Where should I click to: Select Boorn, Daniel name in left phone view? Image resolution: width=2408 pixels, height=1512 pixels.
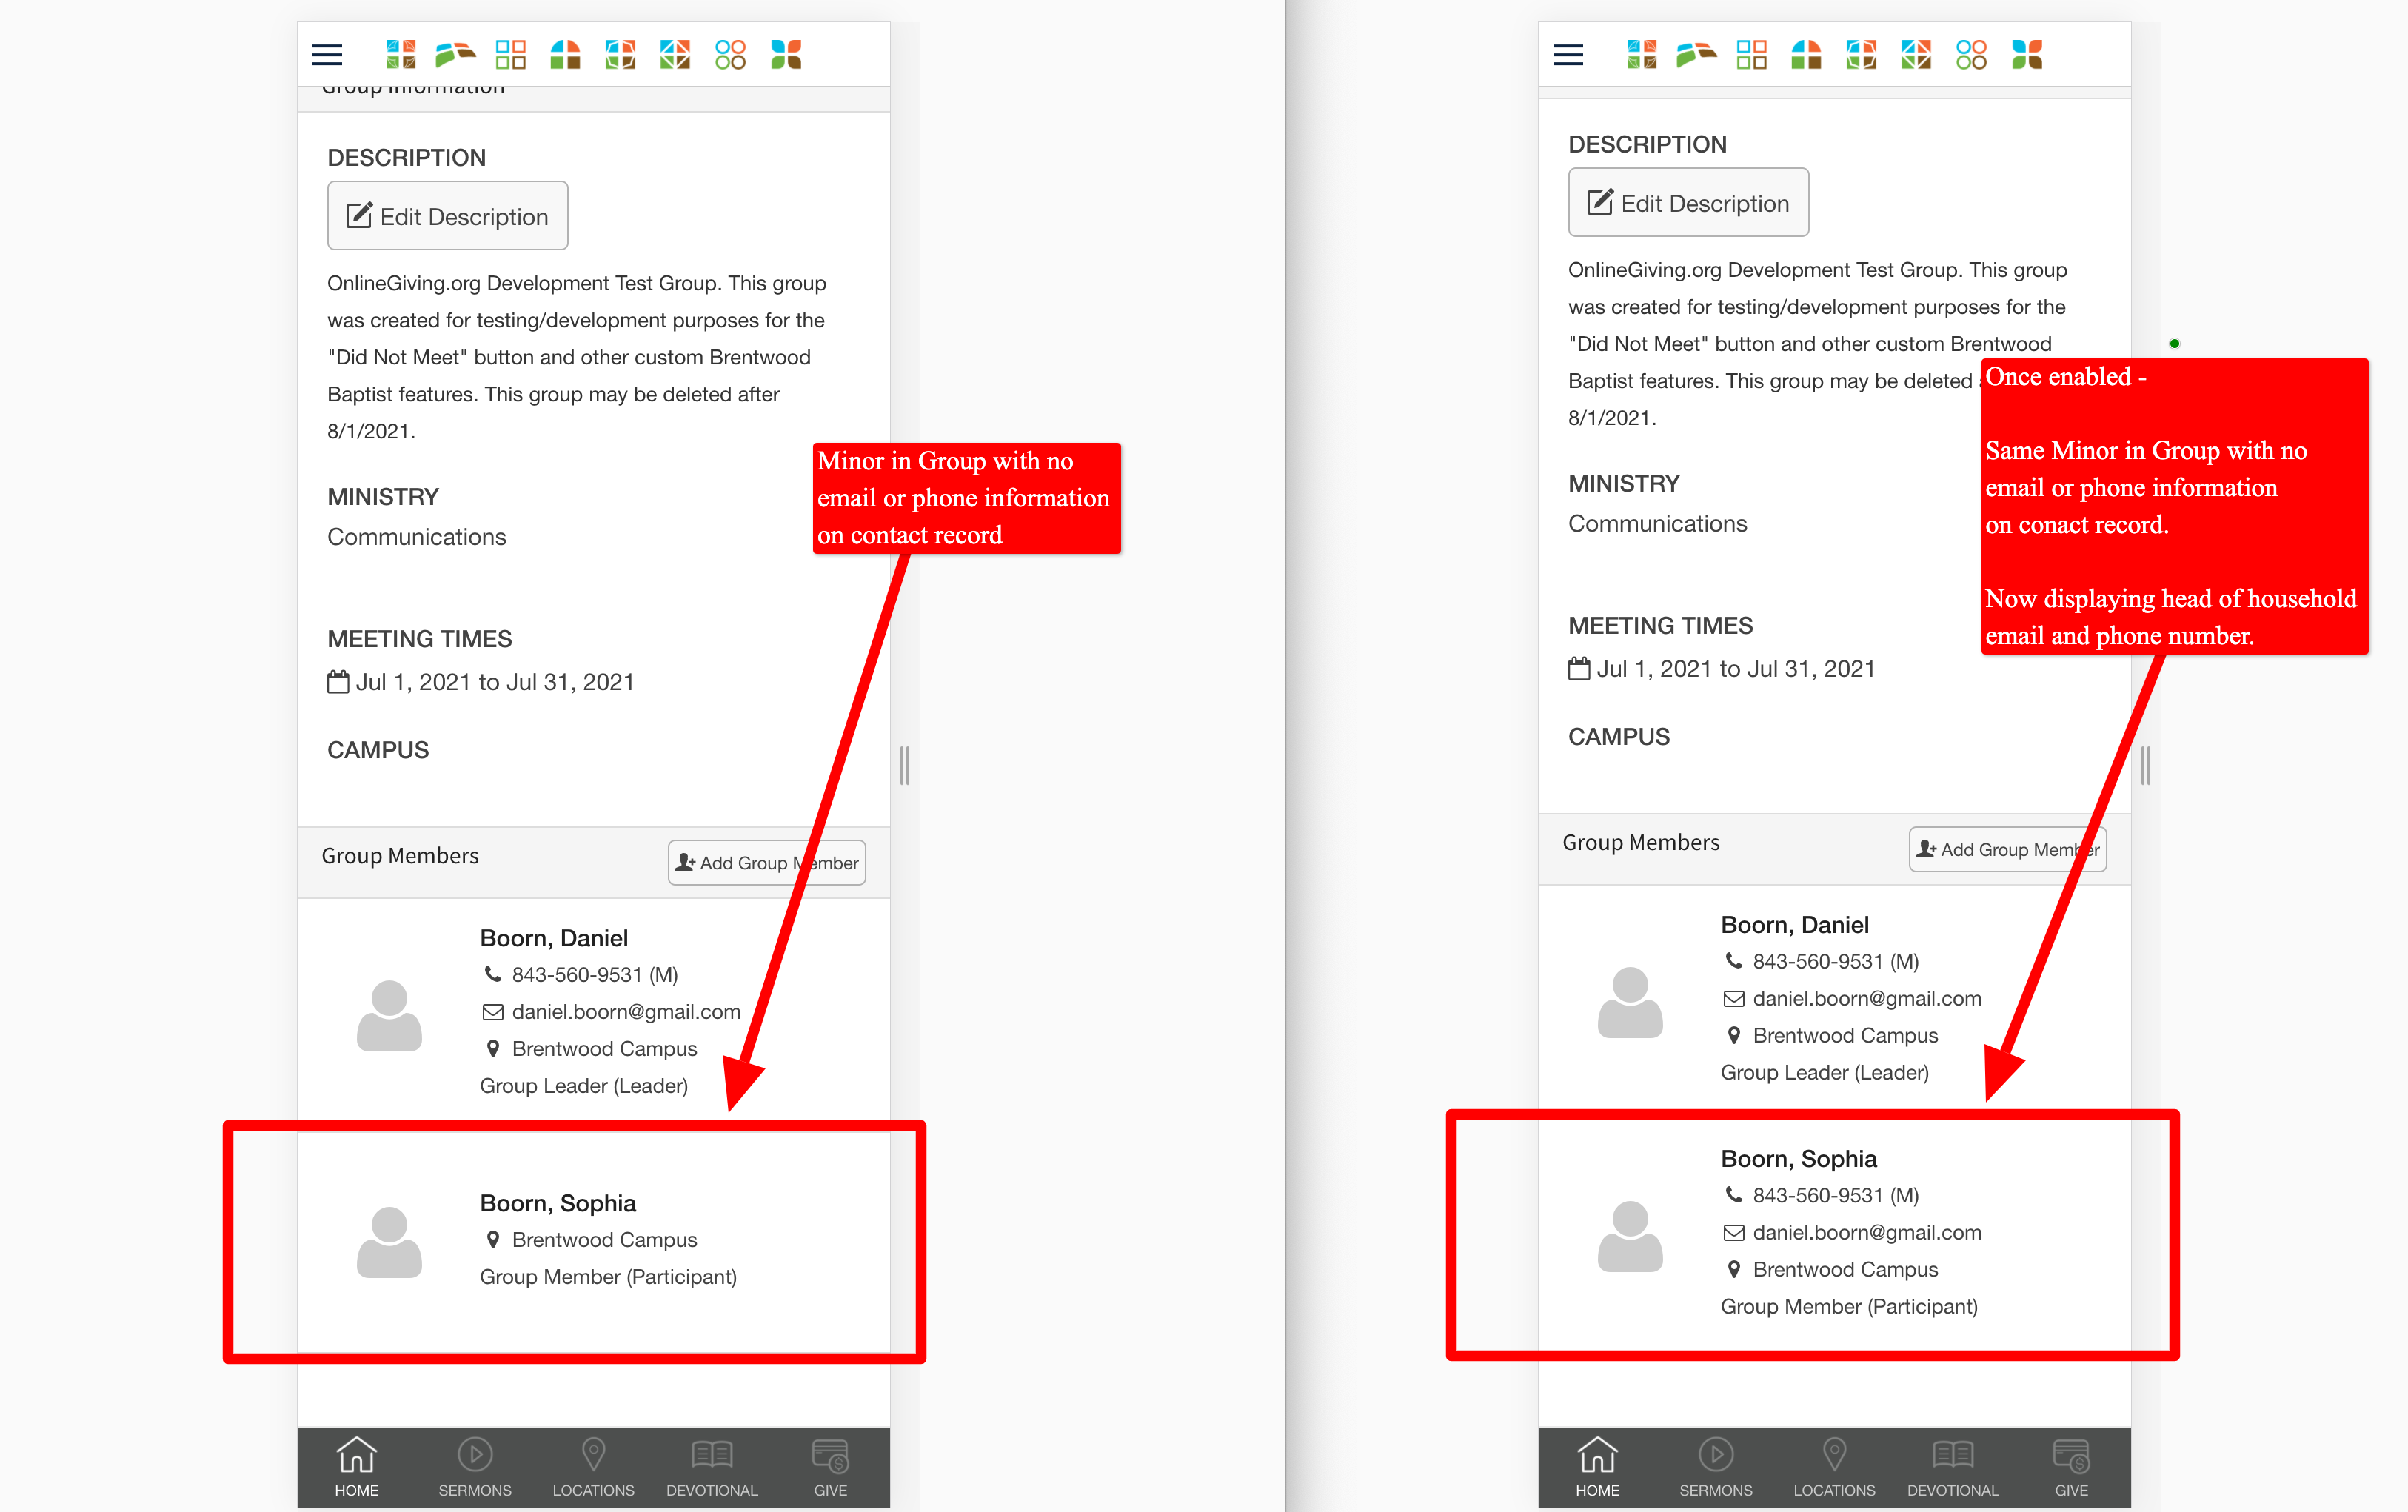point(554,938)
